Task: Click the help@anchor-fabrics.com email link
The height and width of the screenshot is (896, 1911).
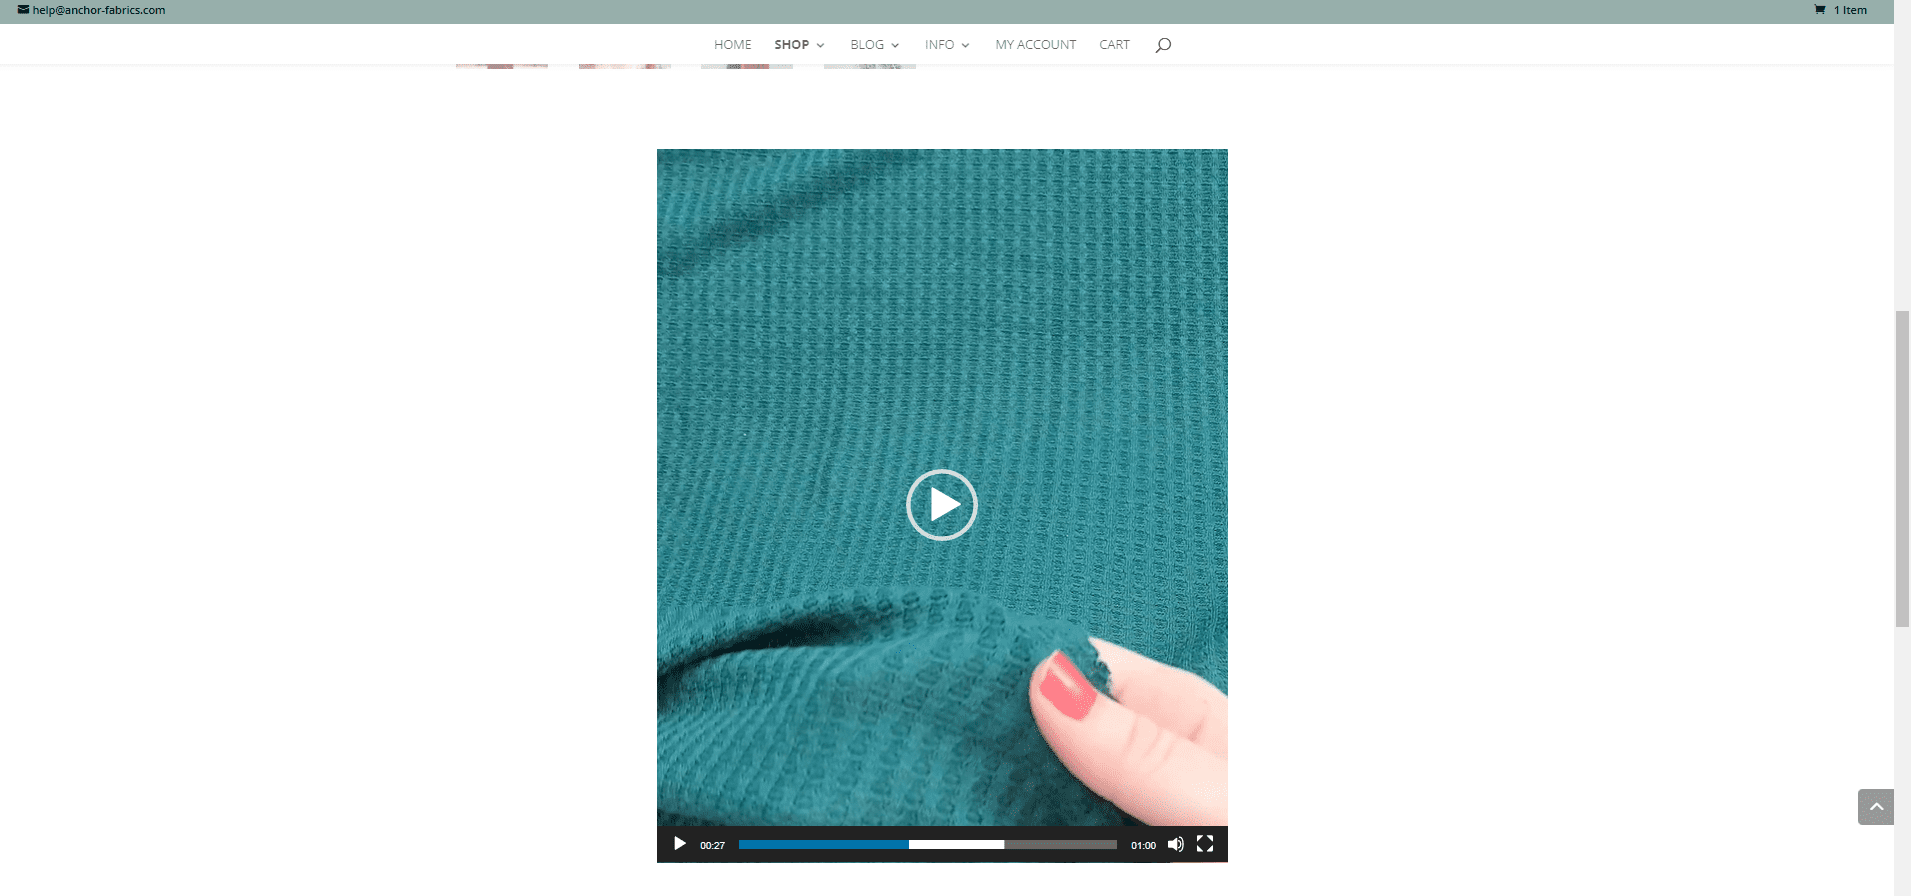Action: coord(98,10)
